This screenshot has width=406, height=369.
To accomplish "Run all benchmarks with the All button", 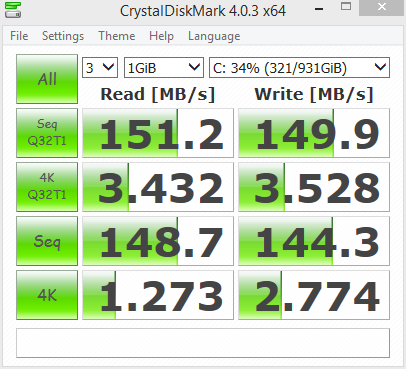I will pyautogui.click(x=47, y=79).
